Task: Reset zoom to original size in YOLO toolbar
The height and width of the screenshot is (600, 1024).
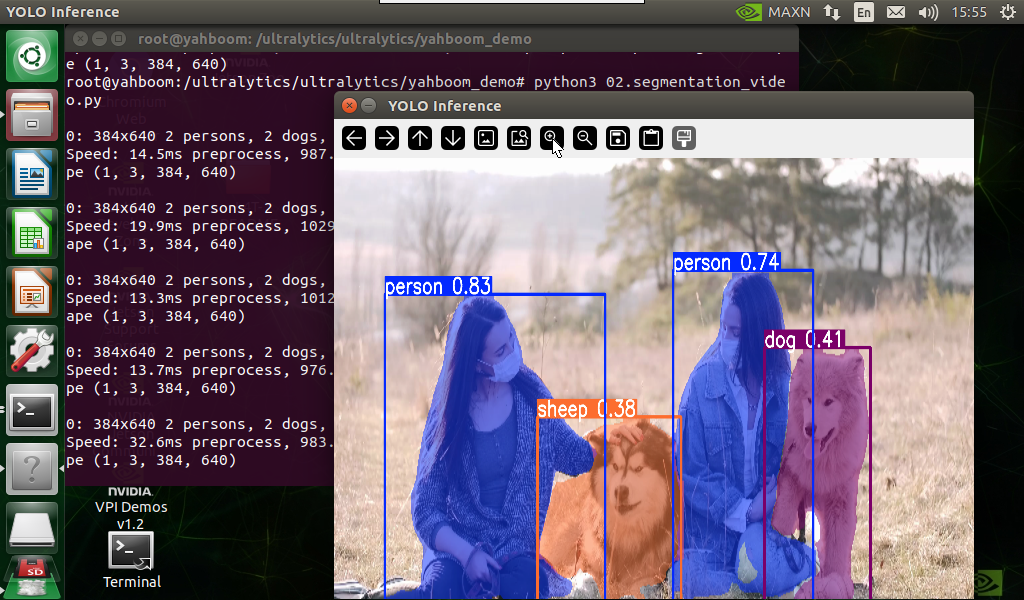Action: pos(486,138)
